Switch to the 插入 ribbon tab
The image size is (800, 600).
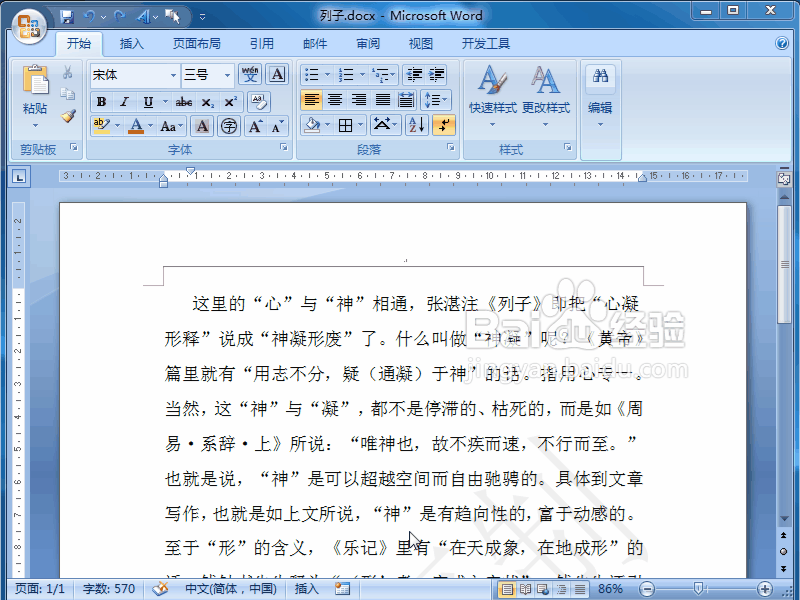tap(134, 43)
